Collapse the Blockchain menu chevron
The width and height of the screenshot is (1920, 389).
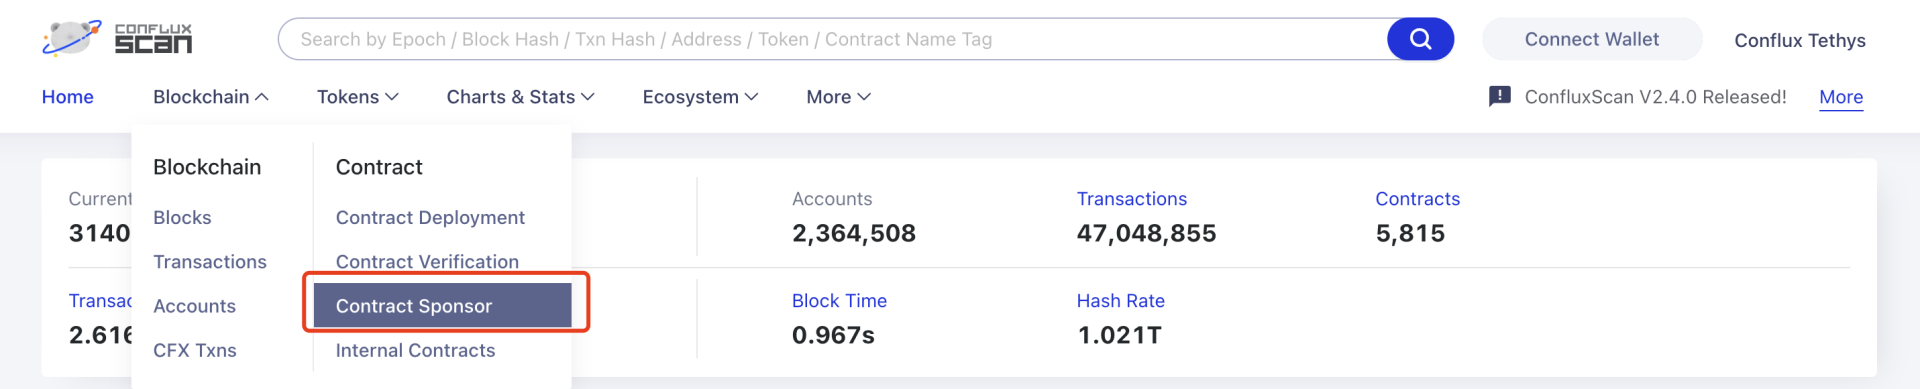coord(262,97)
